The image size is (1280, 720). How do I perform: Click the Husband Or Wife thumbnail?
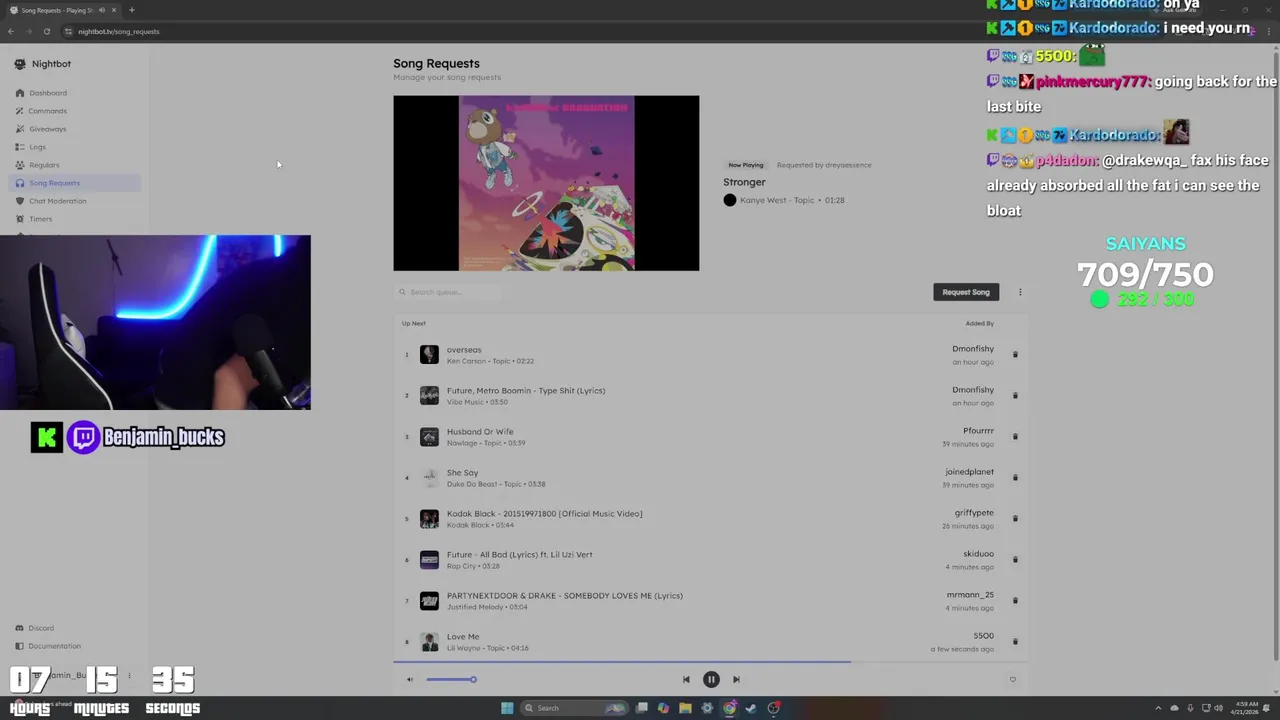[x=429, y=436]
